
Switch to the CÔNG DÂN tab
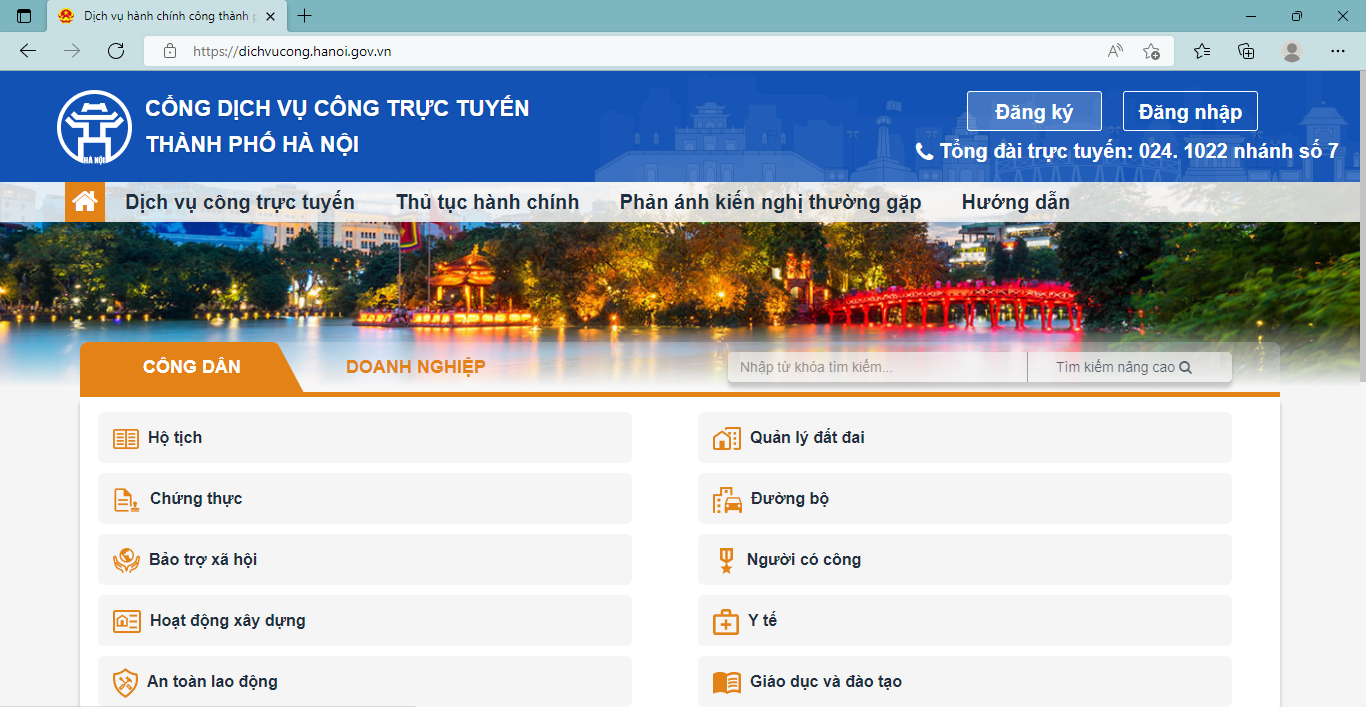[191, 367]
